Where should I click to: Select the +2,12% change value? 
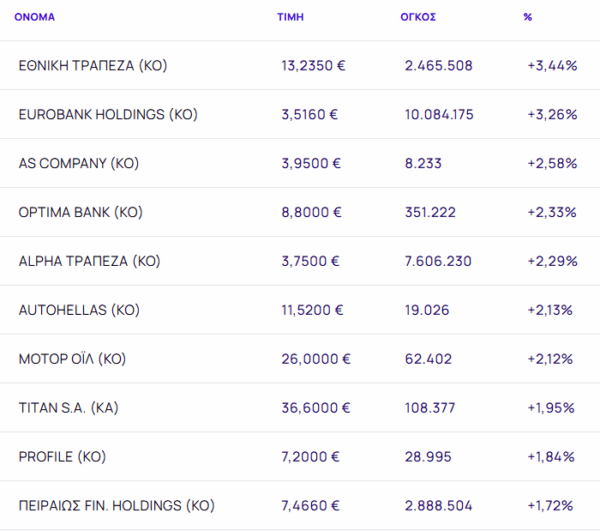(x=551, y=359)
